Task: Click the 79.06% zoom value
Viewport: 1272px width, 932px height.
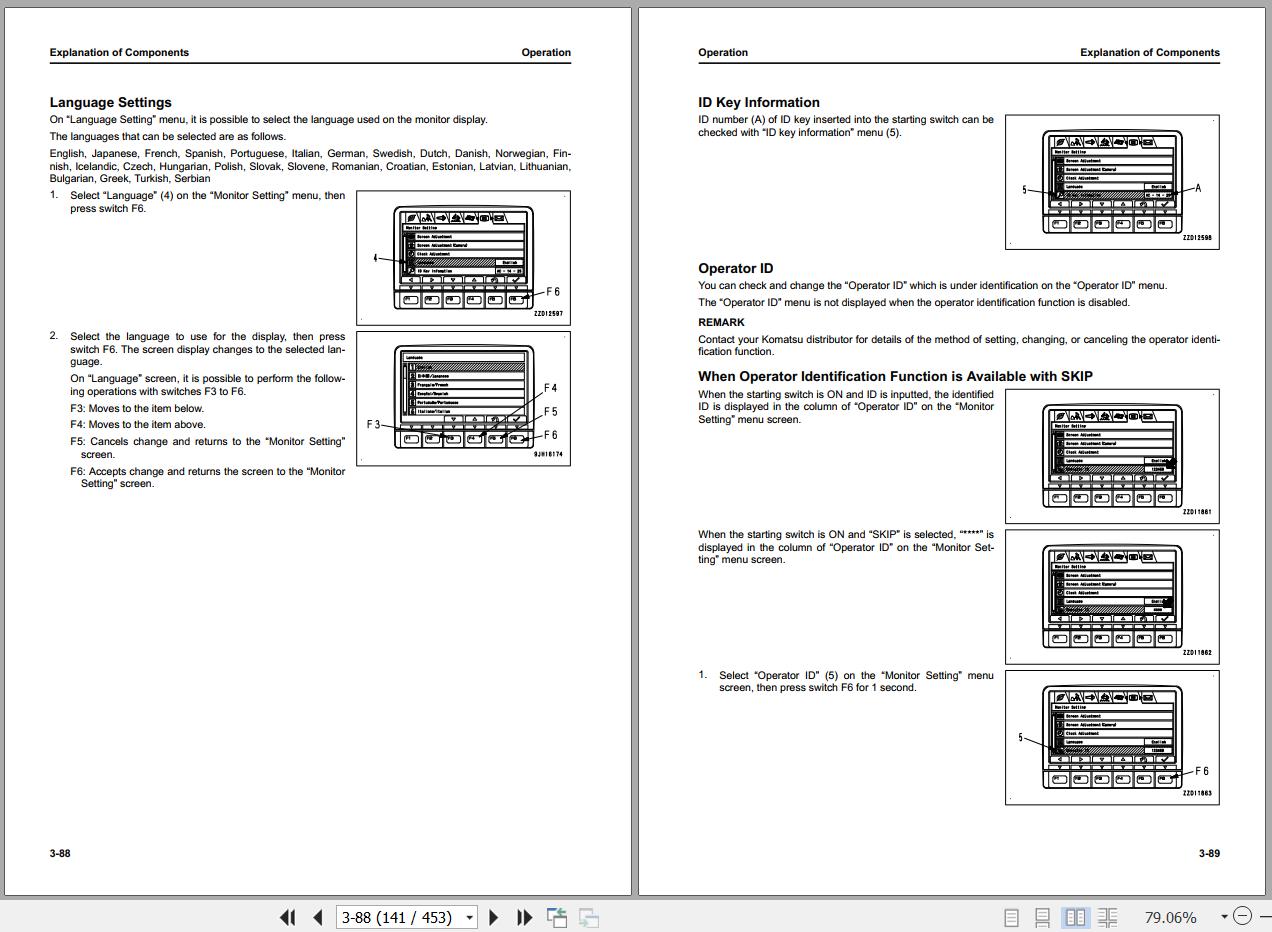Action: 1170,917
